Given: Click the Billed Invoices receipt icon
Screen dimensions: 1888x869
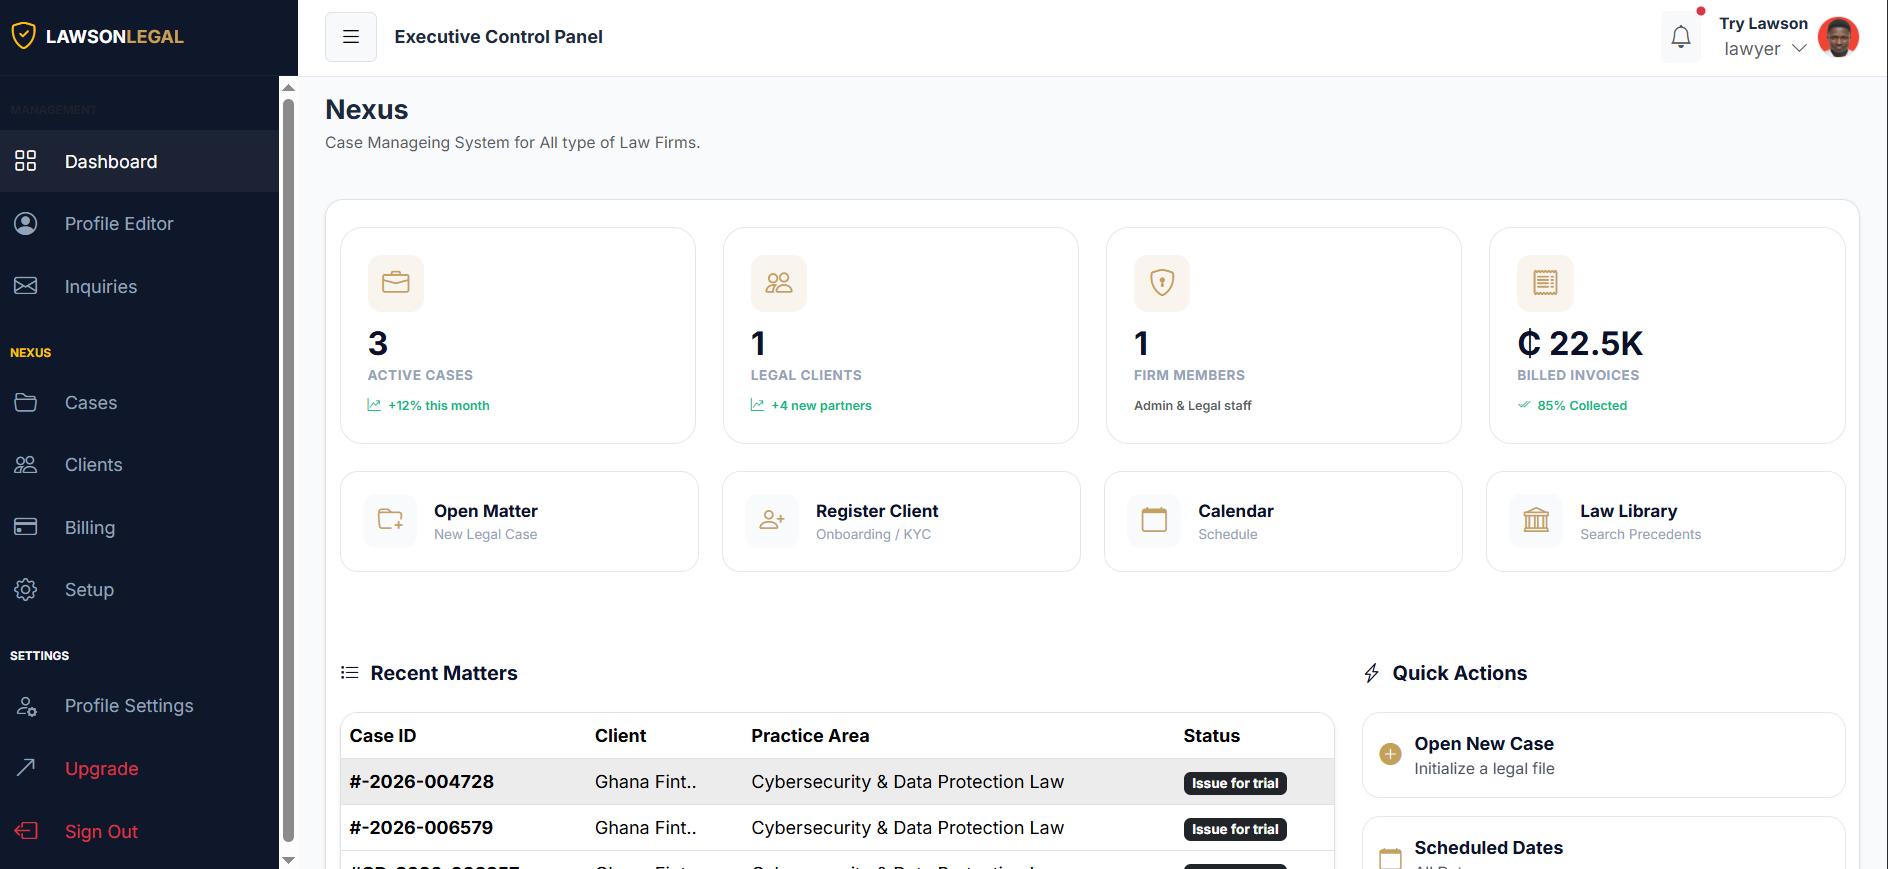Looking at the screenshot, I should coord(1545,283).
